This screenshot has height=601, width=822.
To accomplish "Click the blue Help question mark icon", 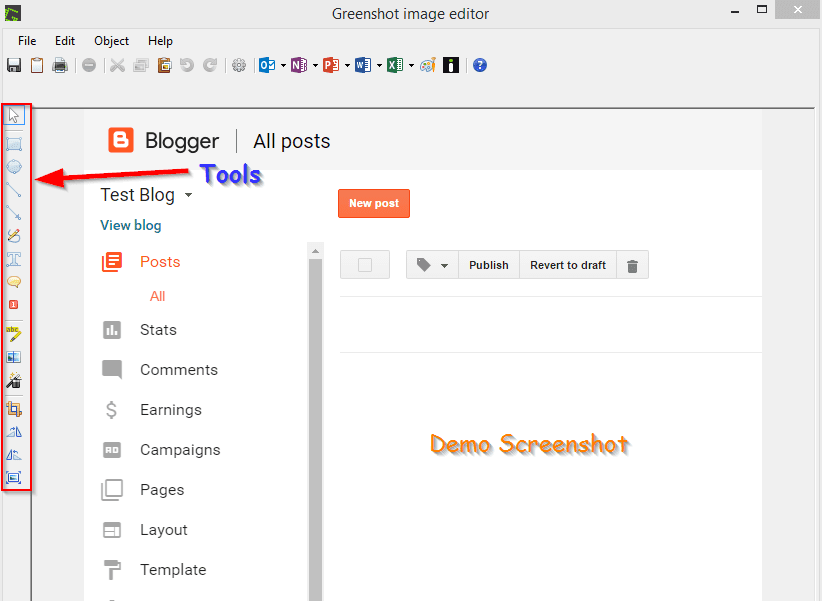I will [480, 66].
